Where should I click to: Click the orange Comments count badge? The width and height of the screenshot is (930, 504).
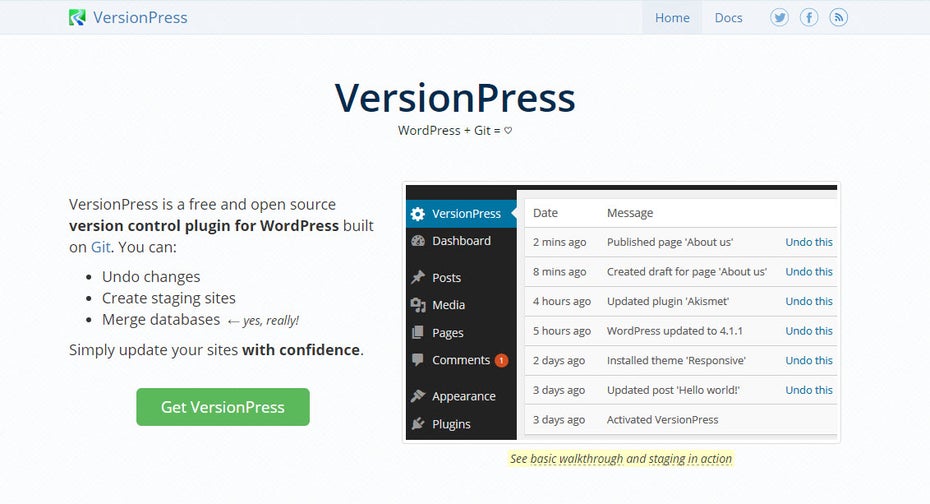(501, 361)
